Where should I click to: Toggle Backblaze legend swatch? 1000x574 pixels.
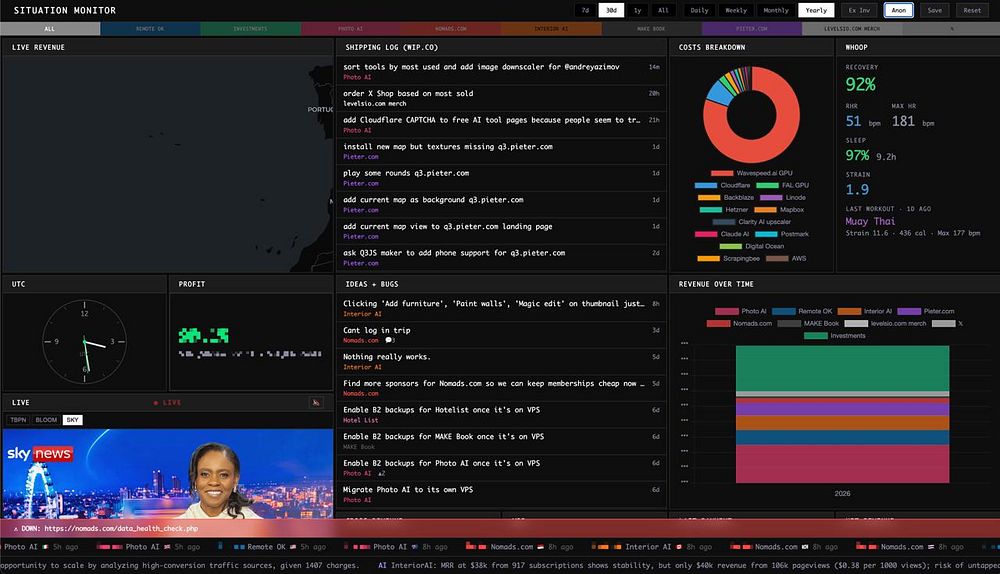click(709, 198)
